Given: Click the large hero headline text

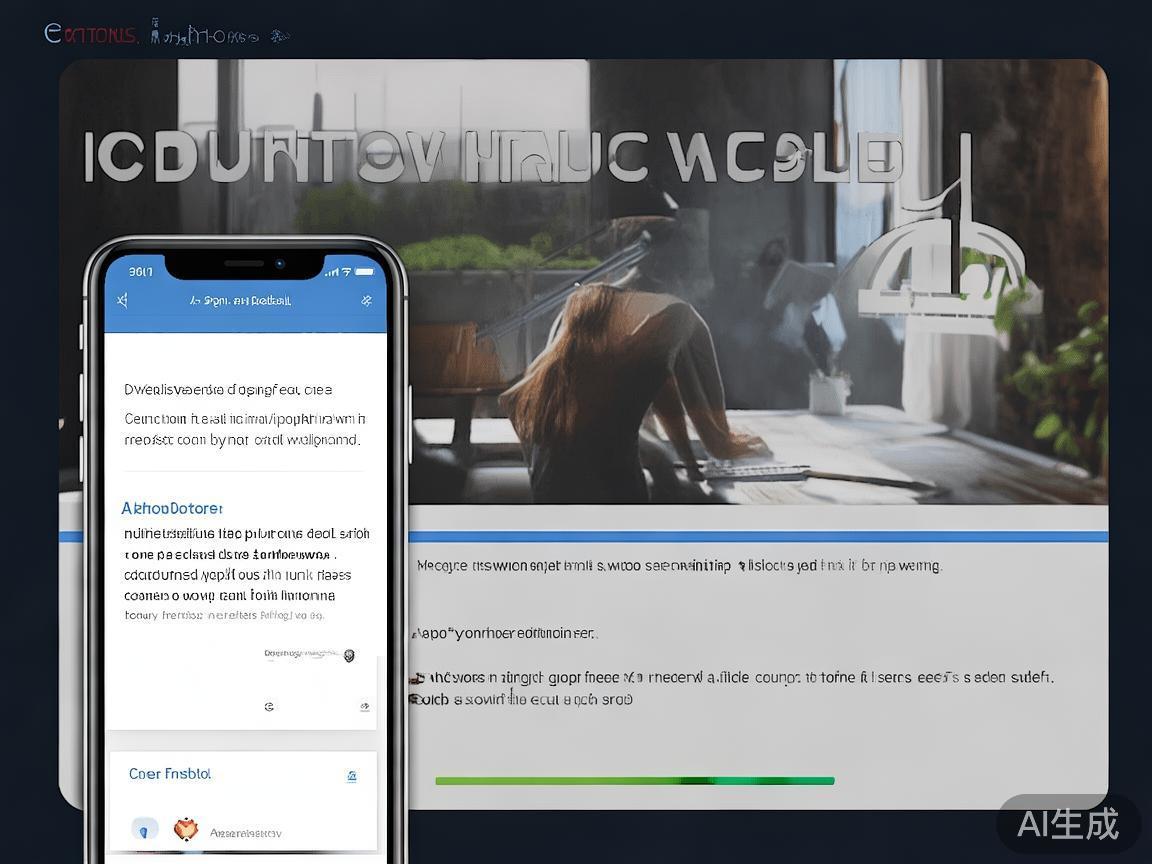Looking at the screenshot, I should pyautogui.click(x=490, y=158).
